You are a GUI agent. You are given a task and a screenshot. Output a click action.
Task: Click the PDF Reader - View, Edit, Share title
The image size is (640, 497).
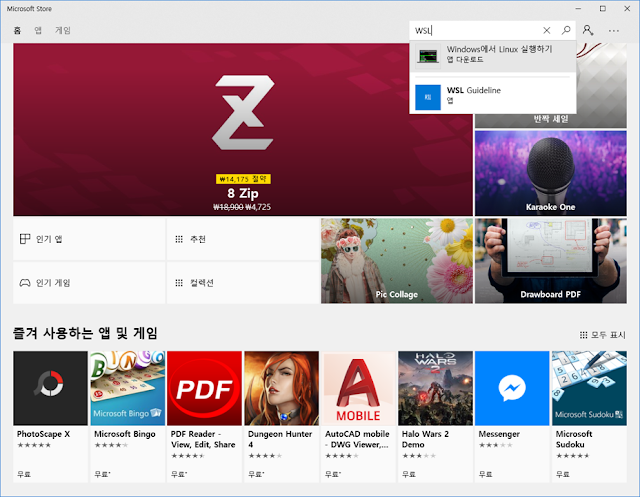coord(203,439)
